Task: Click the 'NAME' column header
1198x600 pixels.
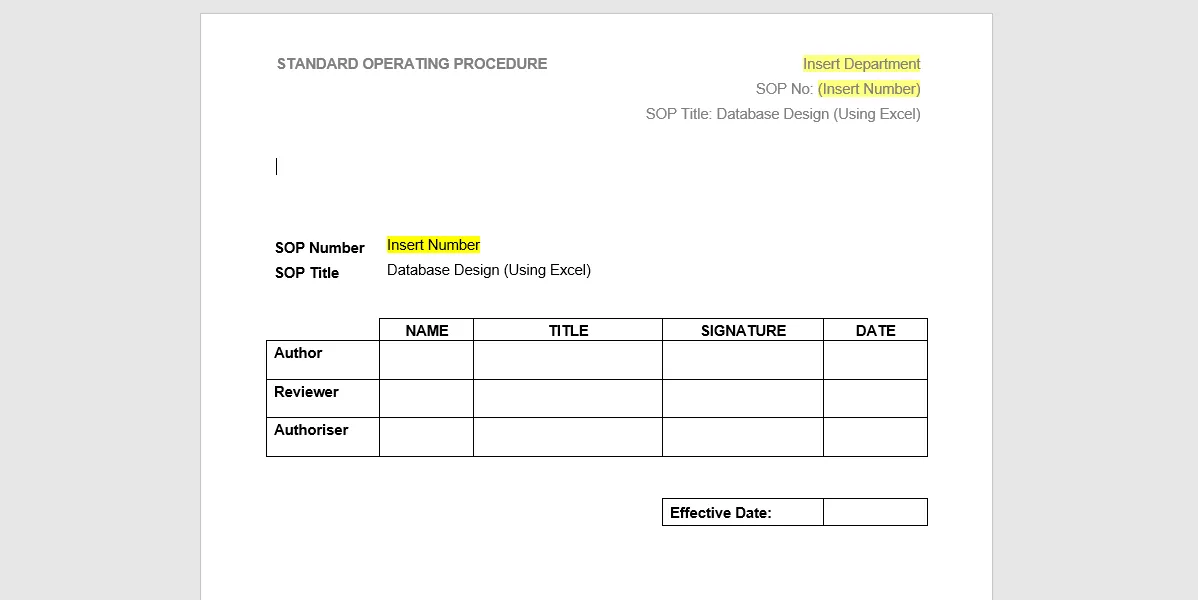Action: tap(426, 331)
